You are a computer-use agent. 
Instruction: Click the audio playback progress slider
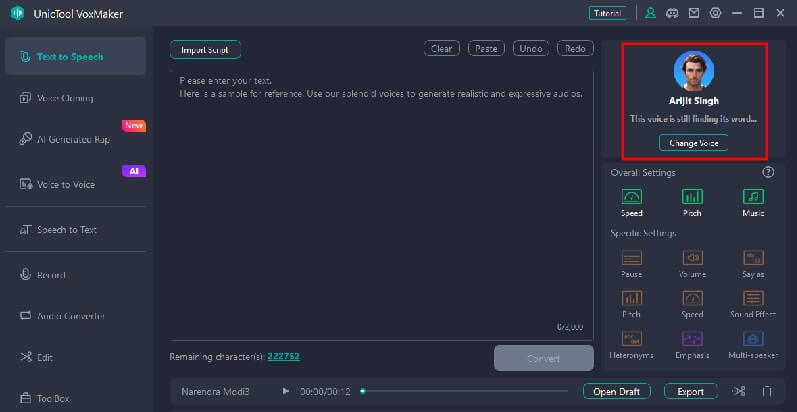point(465,392)
